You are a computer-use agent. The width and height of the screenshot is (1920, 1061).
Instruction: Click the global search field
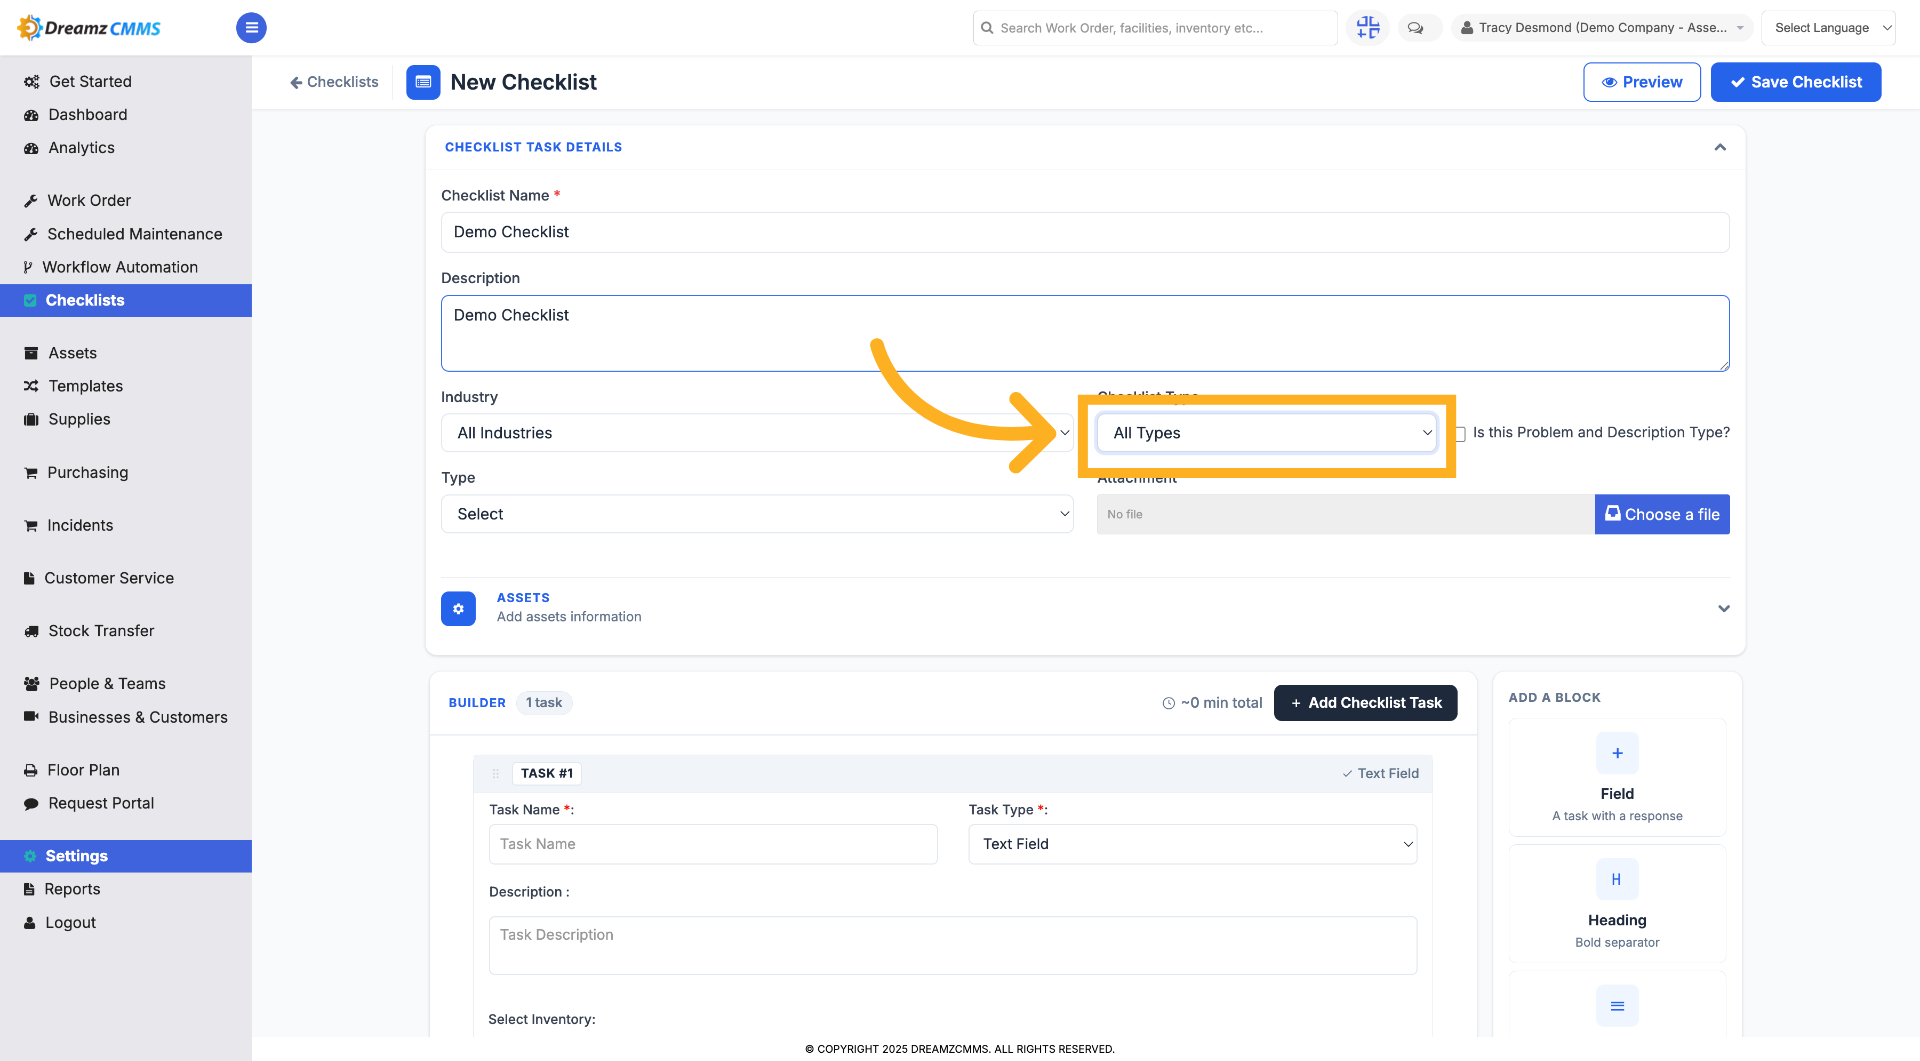pyautogui.click(x=1155, y=28)
